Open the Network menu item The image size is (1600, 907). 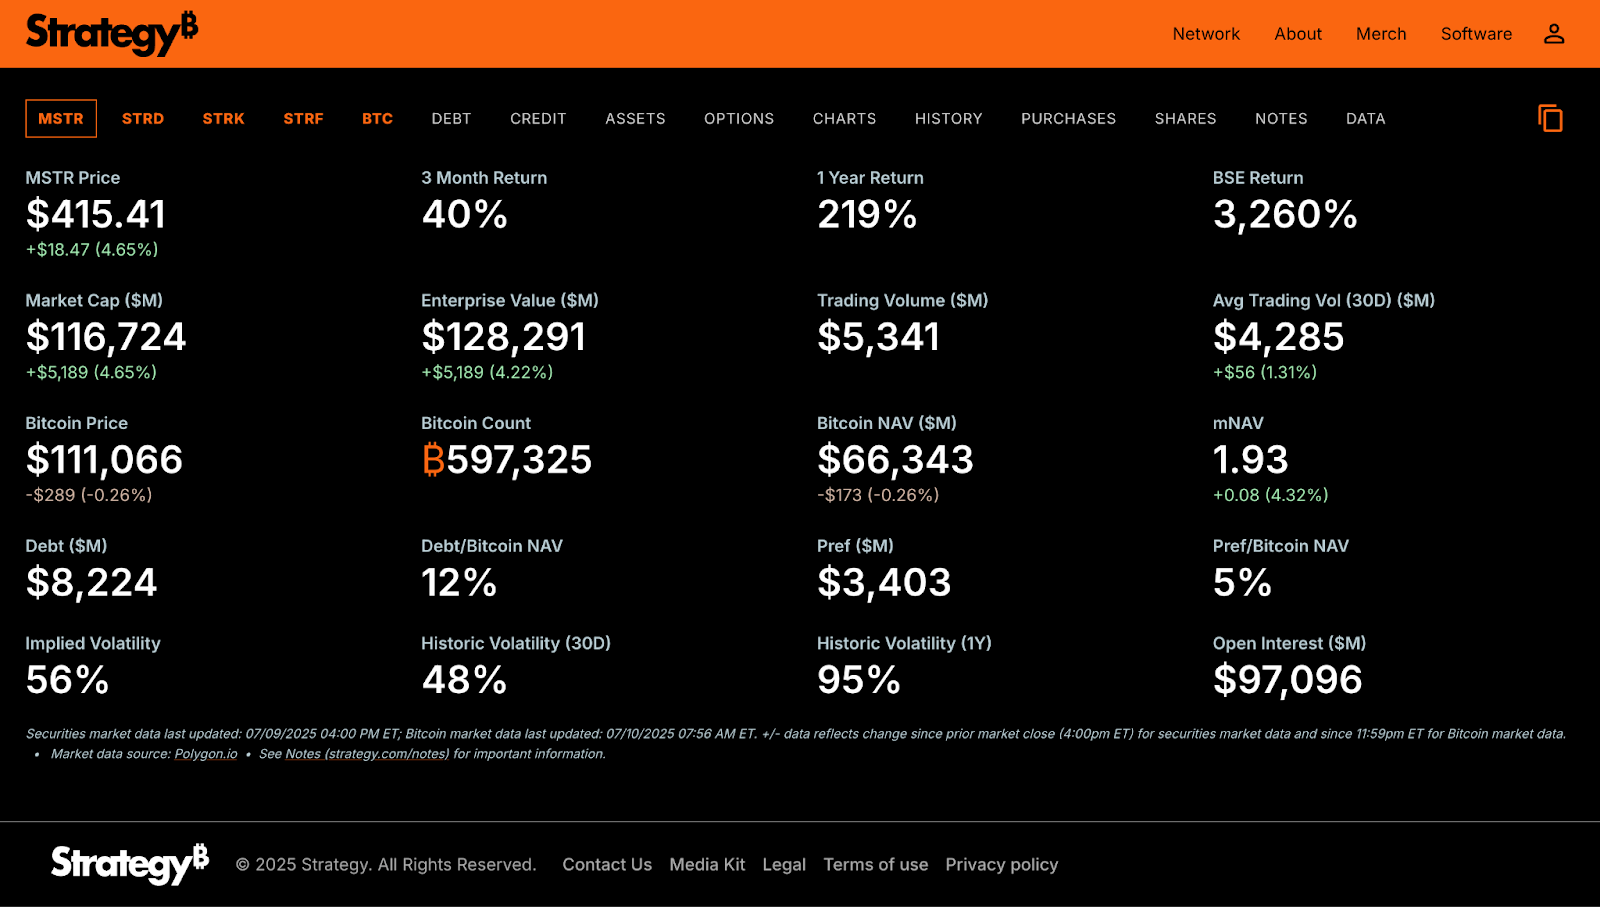1206,34
